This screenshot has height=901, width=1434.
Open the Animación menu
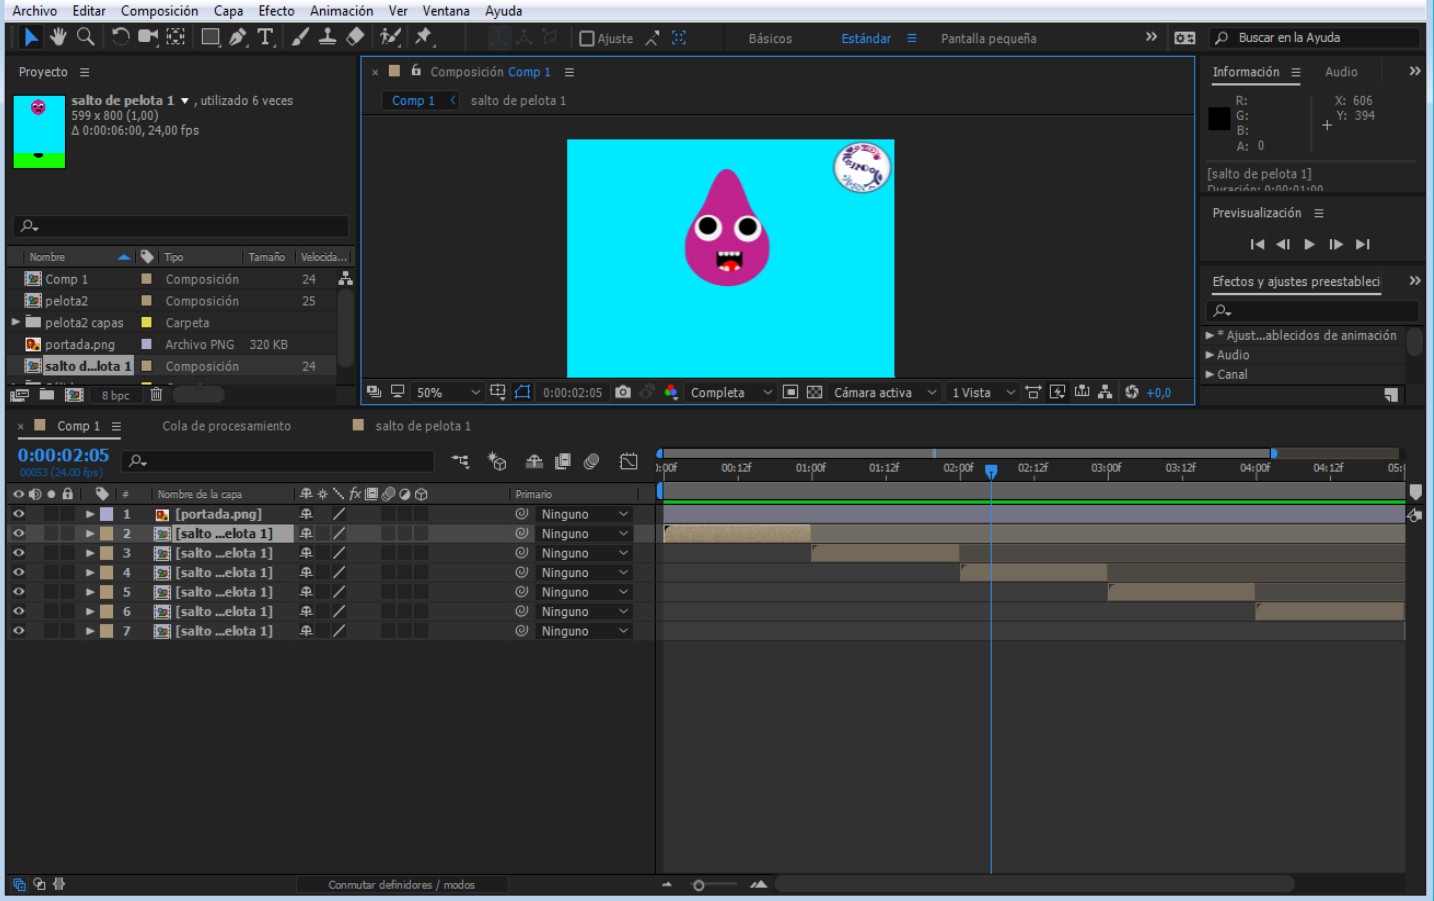click(x=341, y=11)
